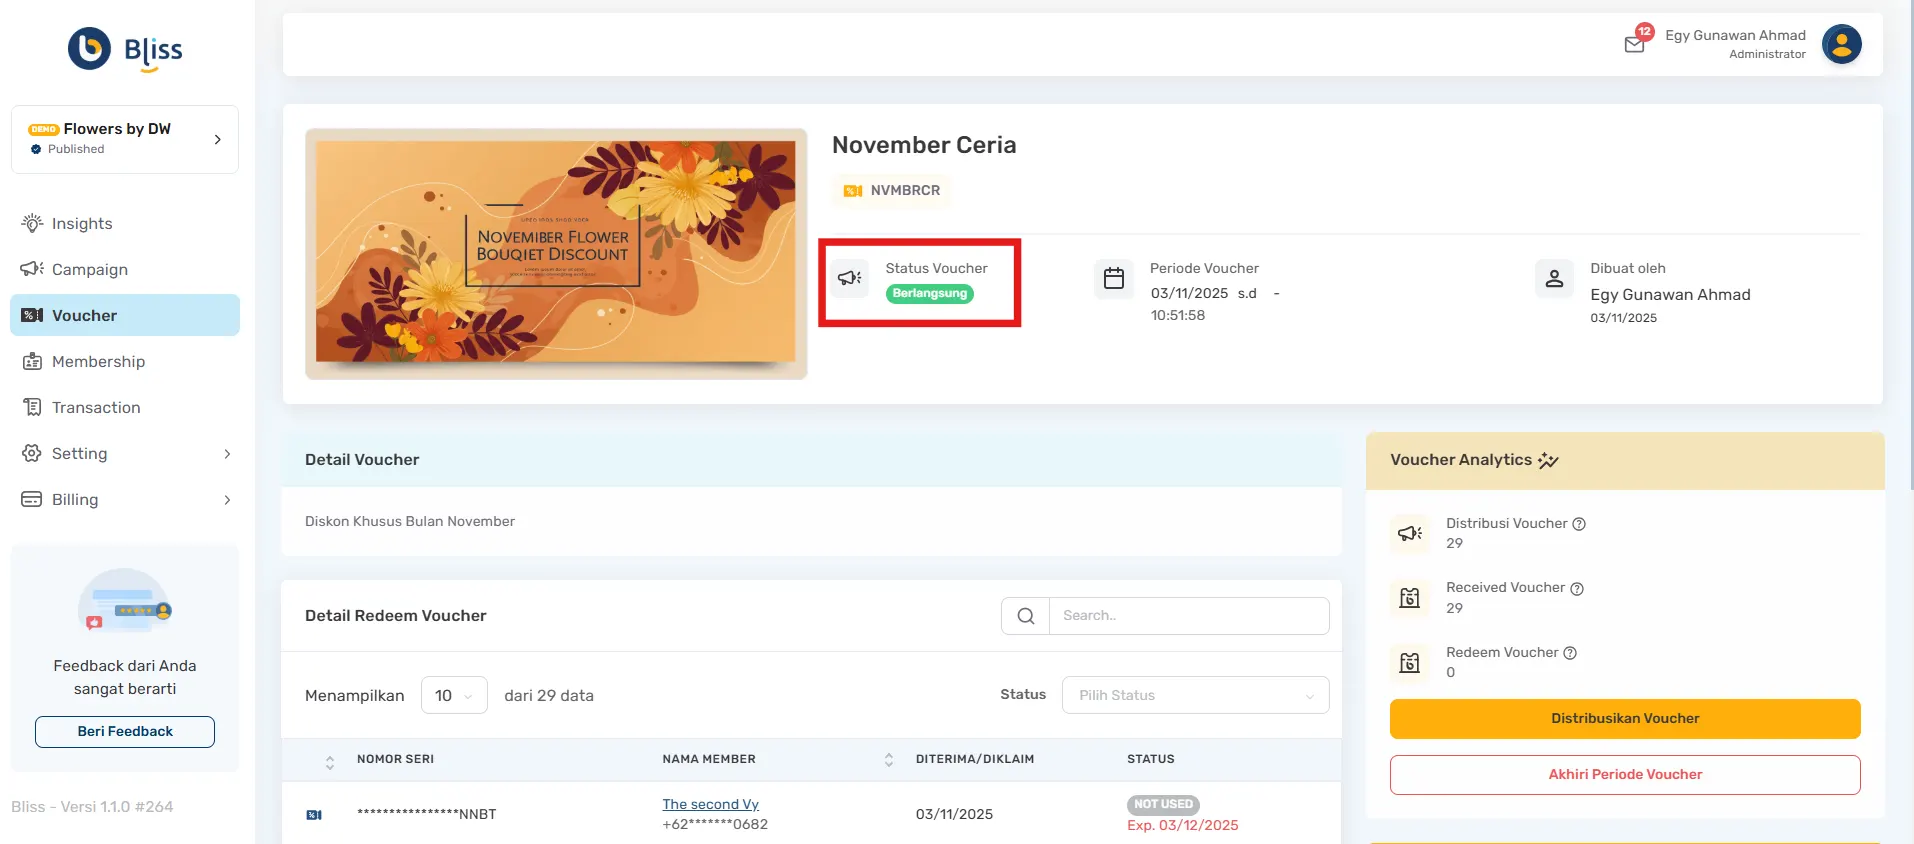Screen dimensions: 1914x844
Task: Click the Insights lightbulb icon
Action: (32, 223)
